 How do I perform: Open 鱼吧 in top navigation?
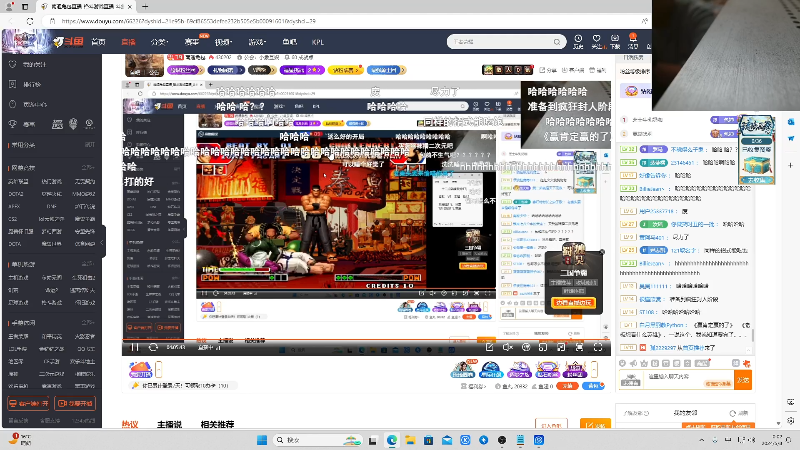click(x=289, y=42)
